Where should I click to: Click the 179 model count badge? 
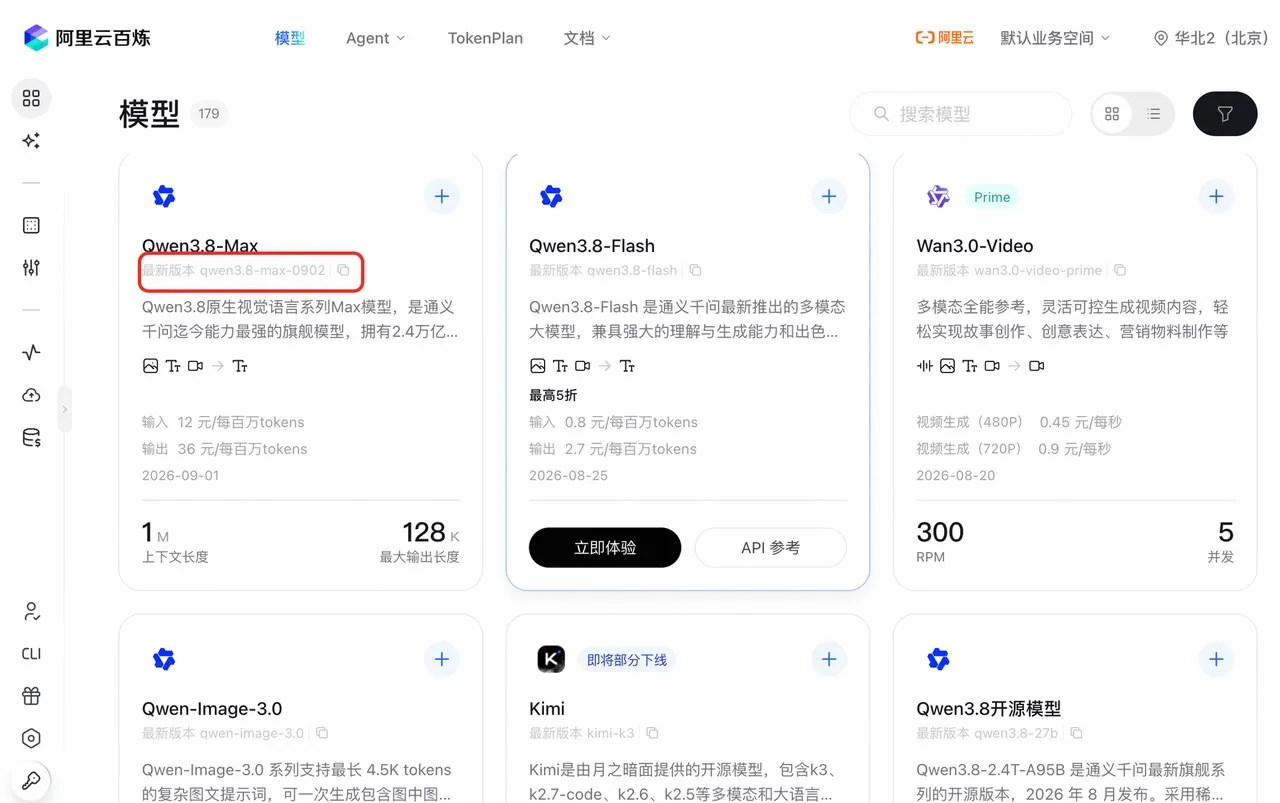point(209,114)
